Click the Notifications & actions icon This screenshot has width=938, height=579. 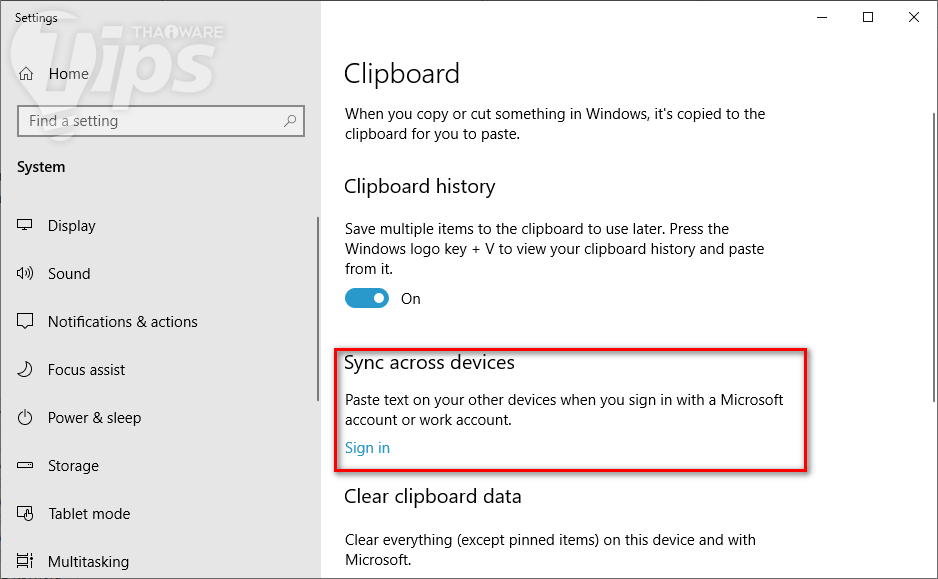click(x=26, y=322)
